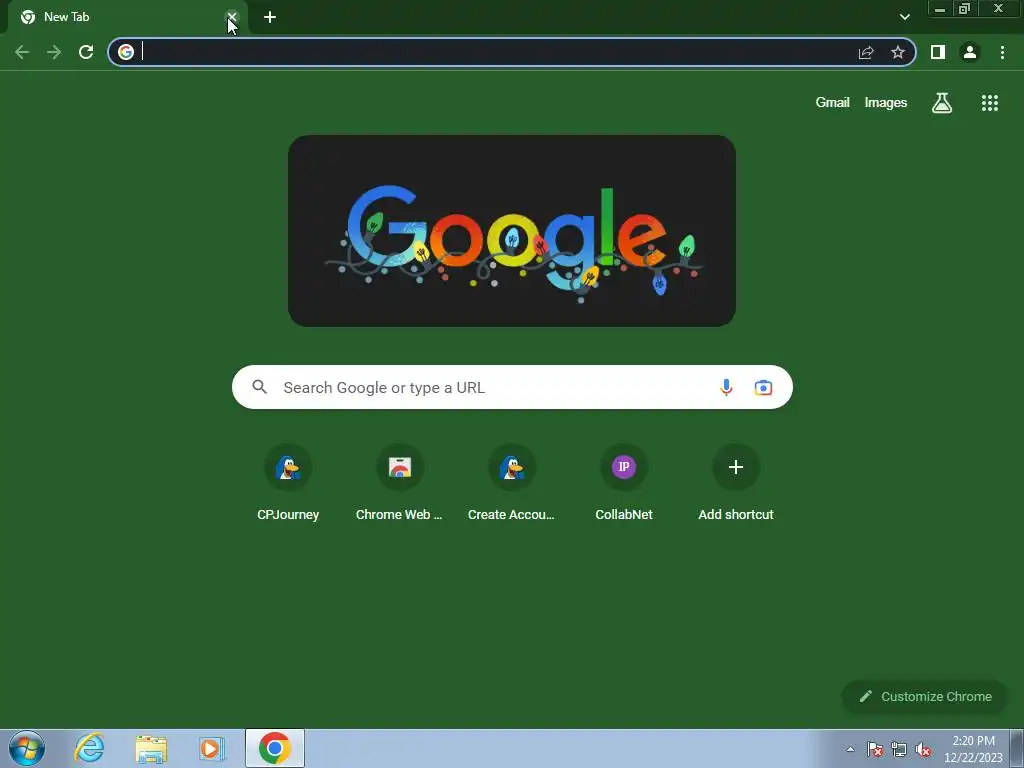1024x768 pixels.
Task: Launch Internet Explorer from taskbar
Action: coord(89,748)
